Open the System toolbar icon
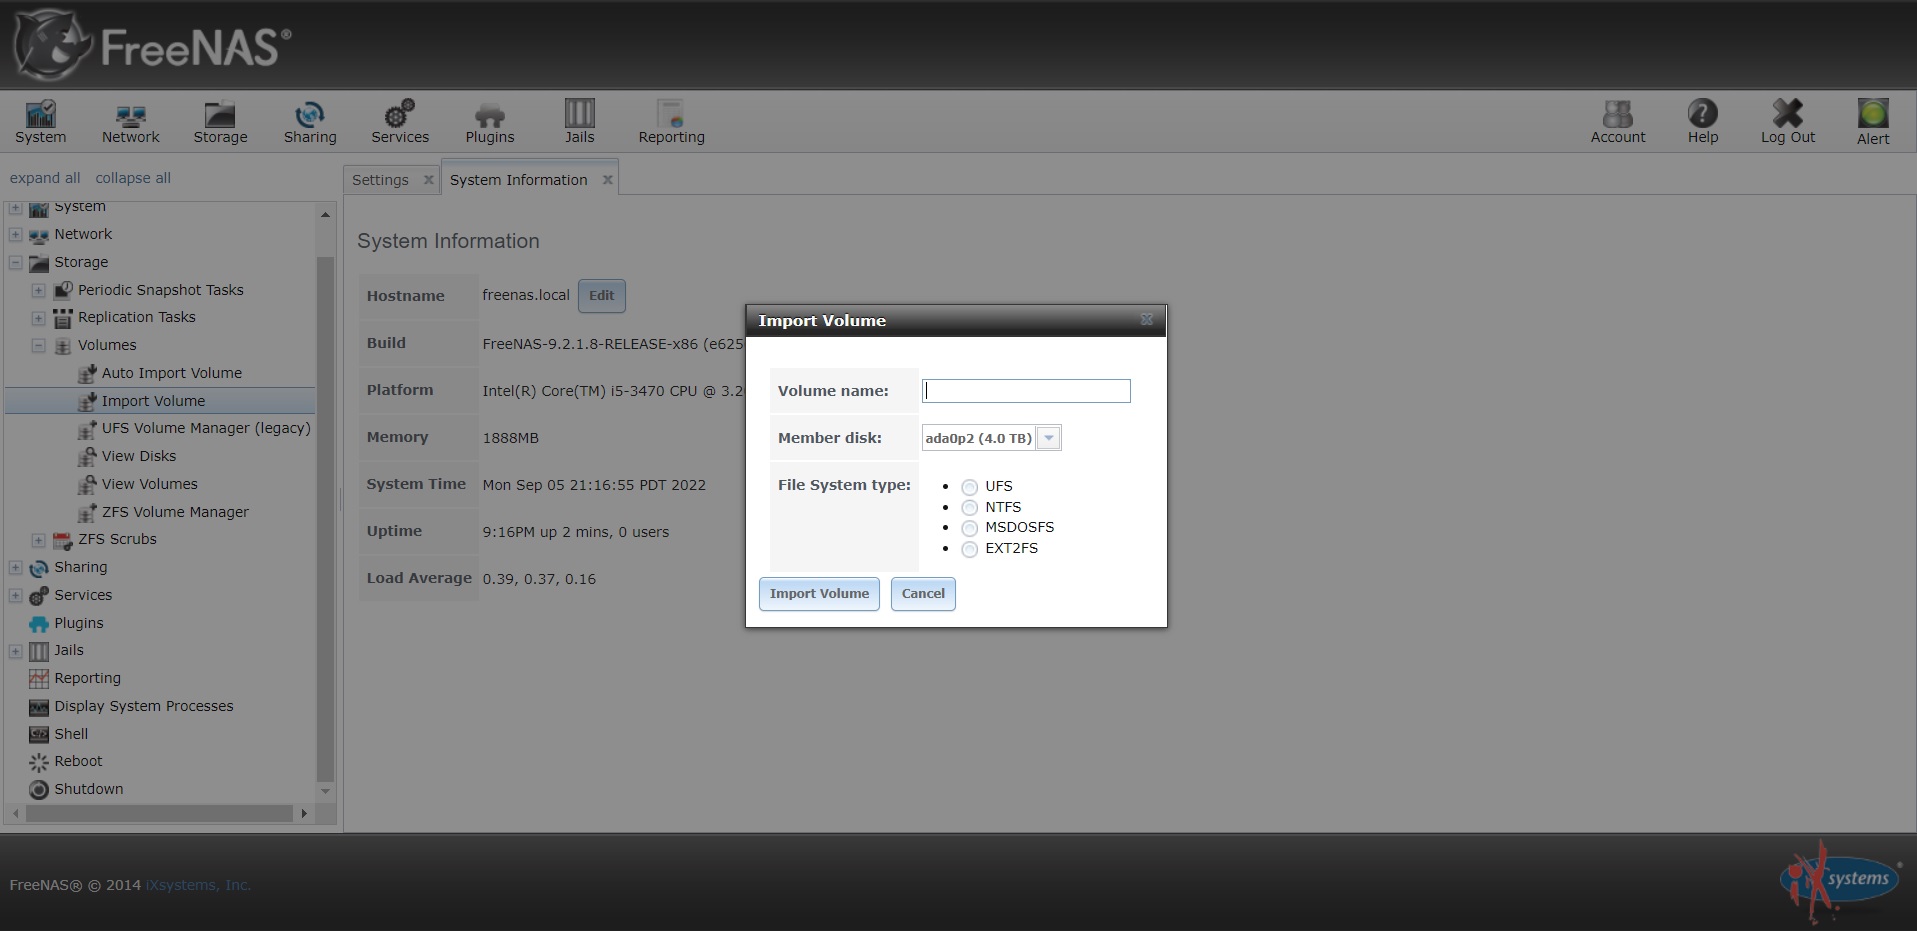Viewport: 1917px width, 931px height. click(x=40, y=122)
